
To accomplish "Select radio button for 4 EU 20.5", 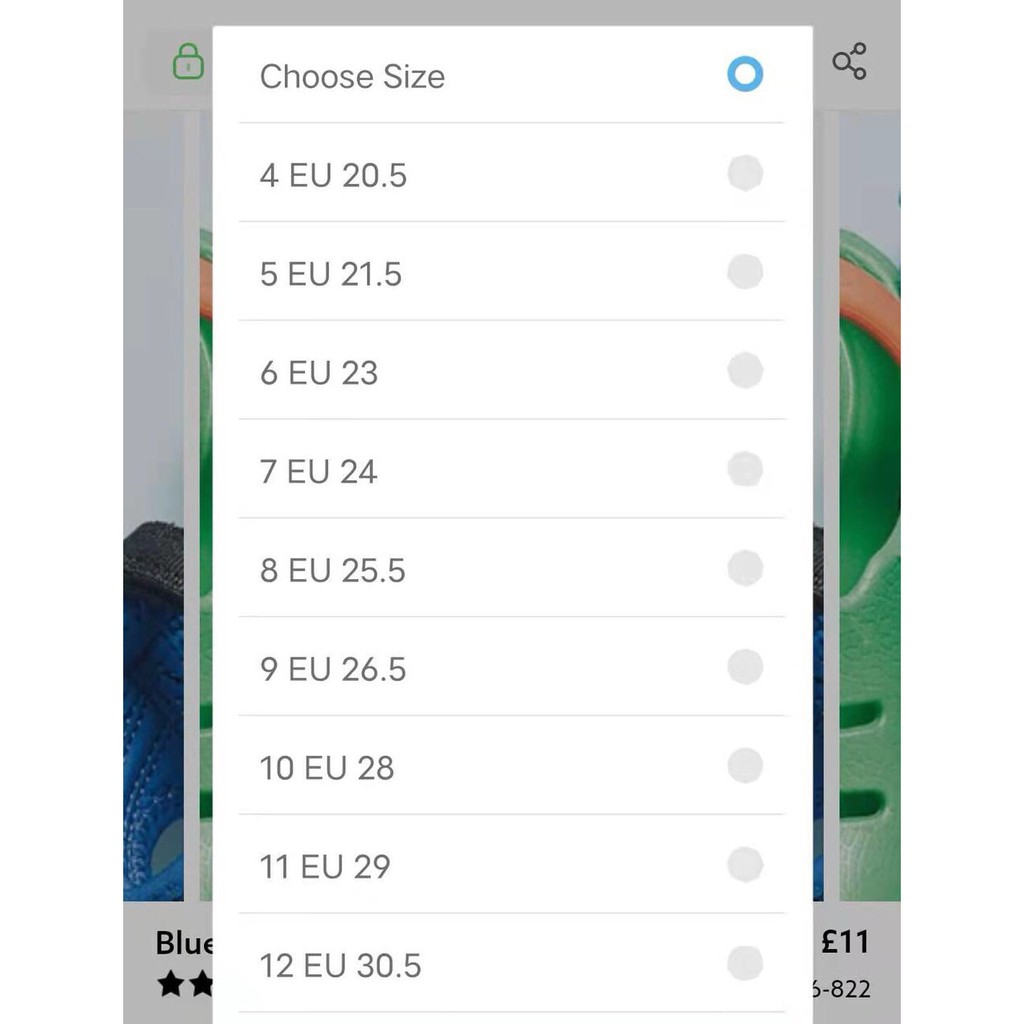I will coord(745,173).
